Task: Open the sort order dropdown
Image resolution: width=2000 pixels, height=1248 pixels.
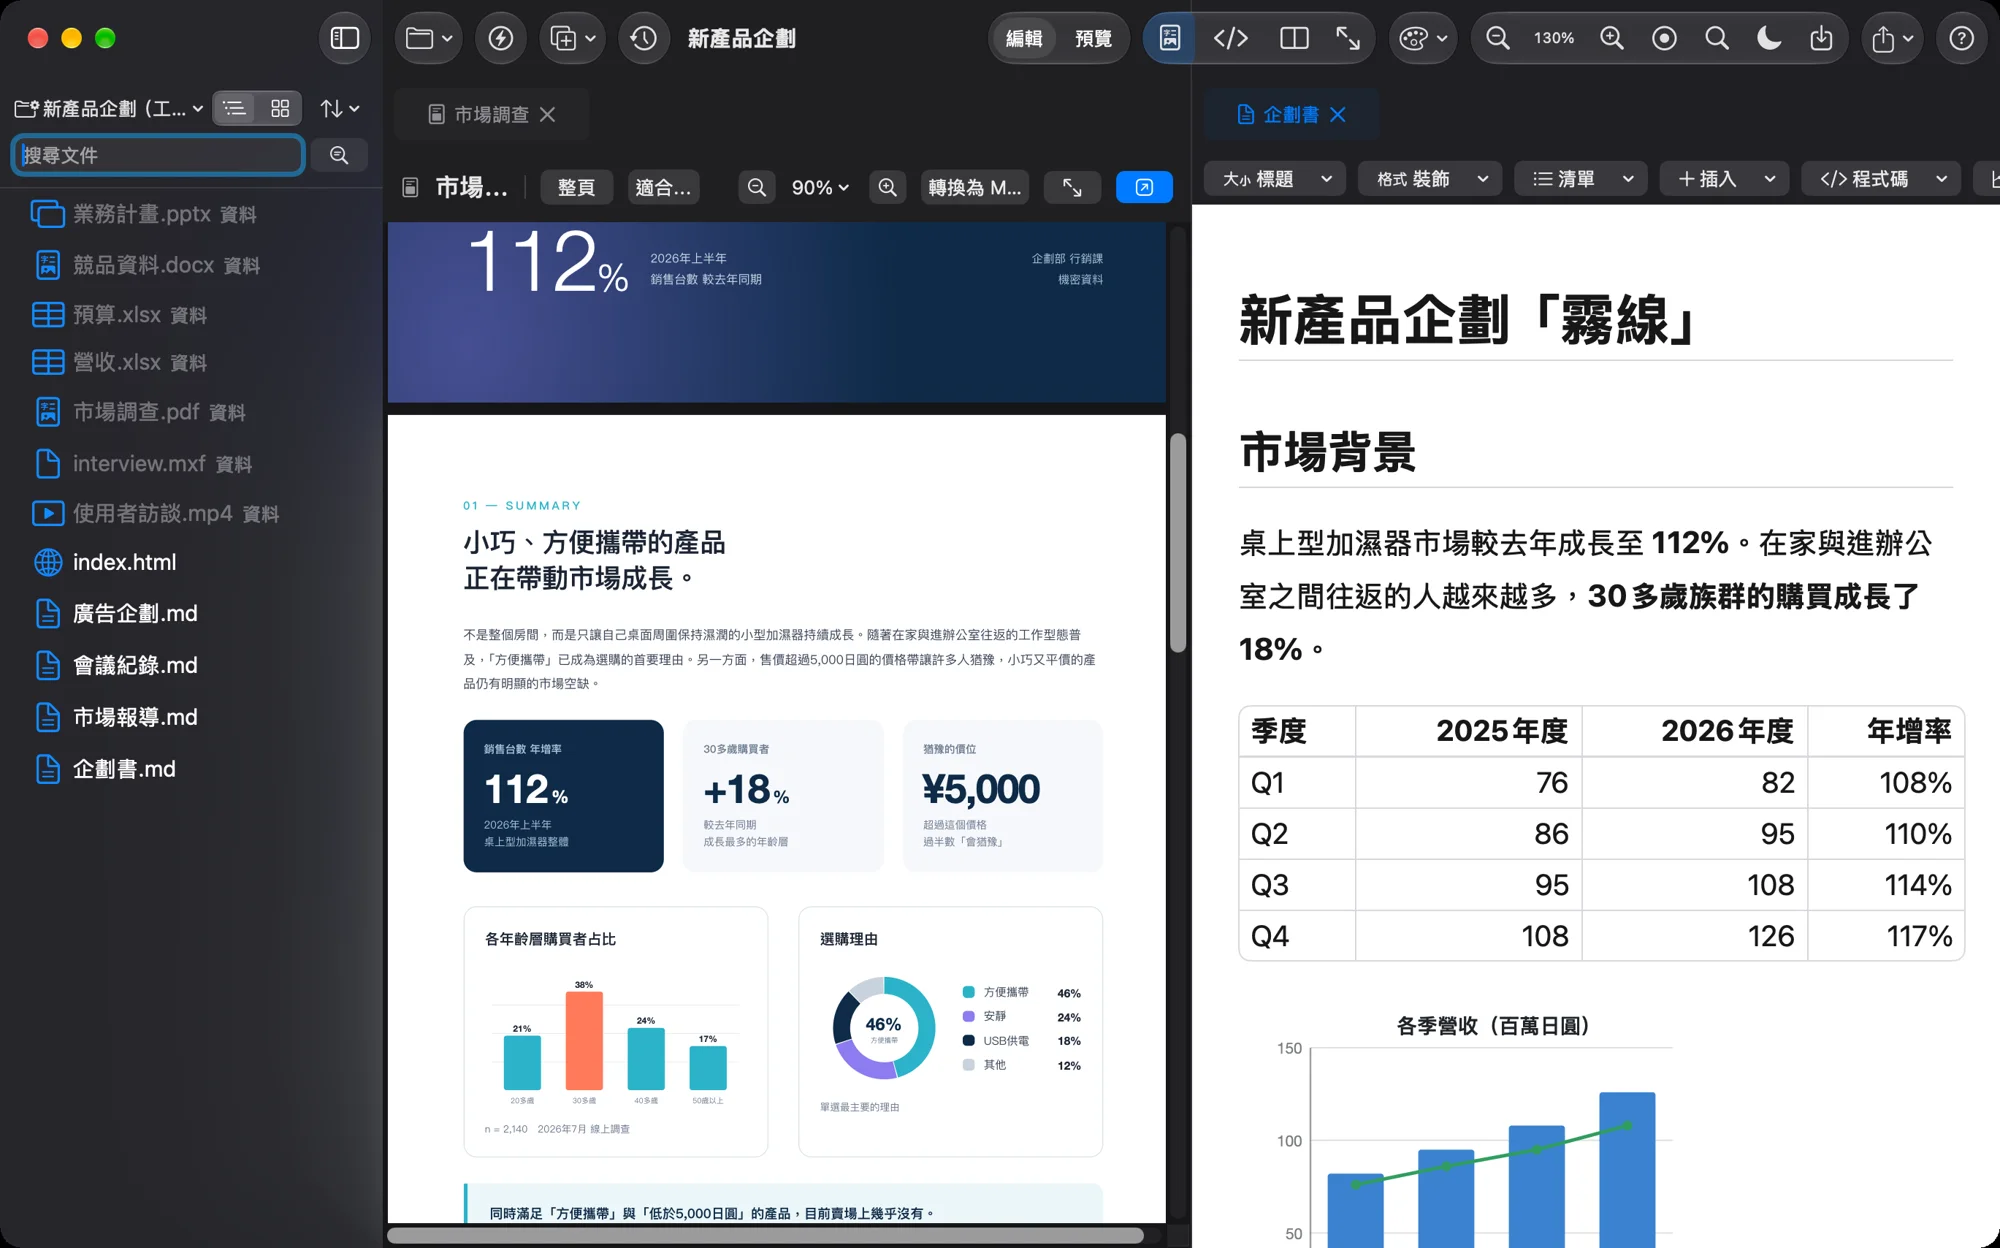Action: [340, 108]
